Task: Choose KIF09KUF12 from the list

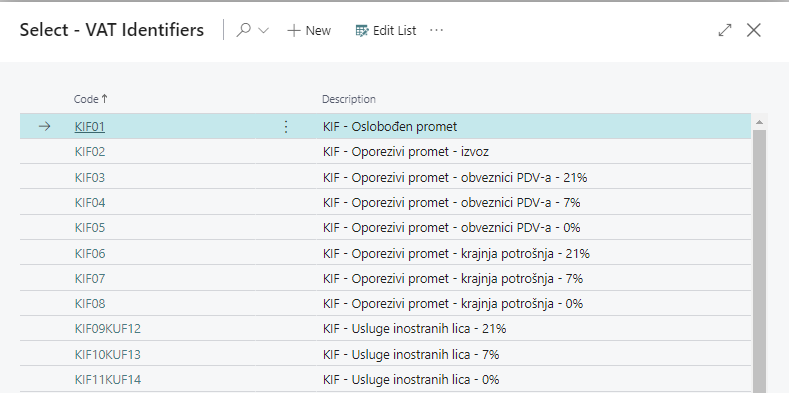Action: tap(108, 329)
